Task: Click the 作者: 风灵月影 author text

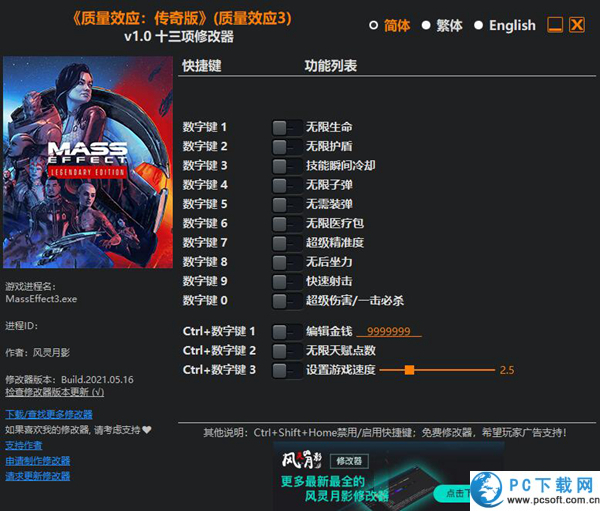Action: (38, 353)
